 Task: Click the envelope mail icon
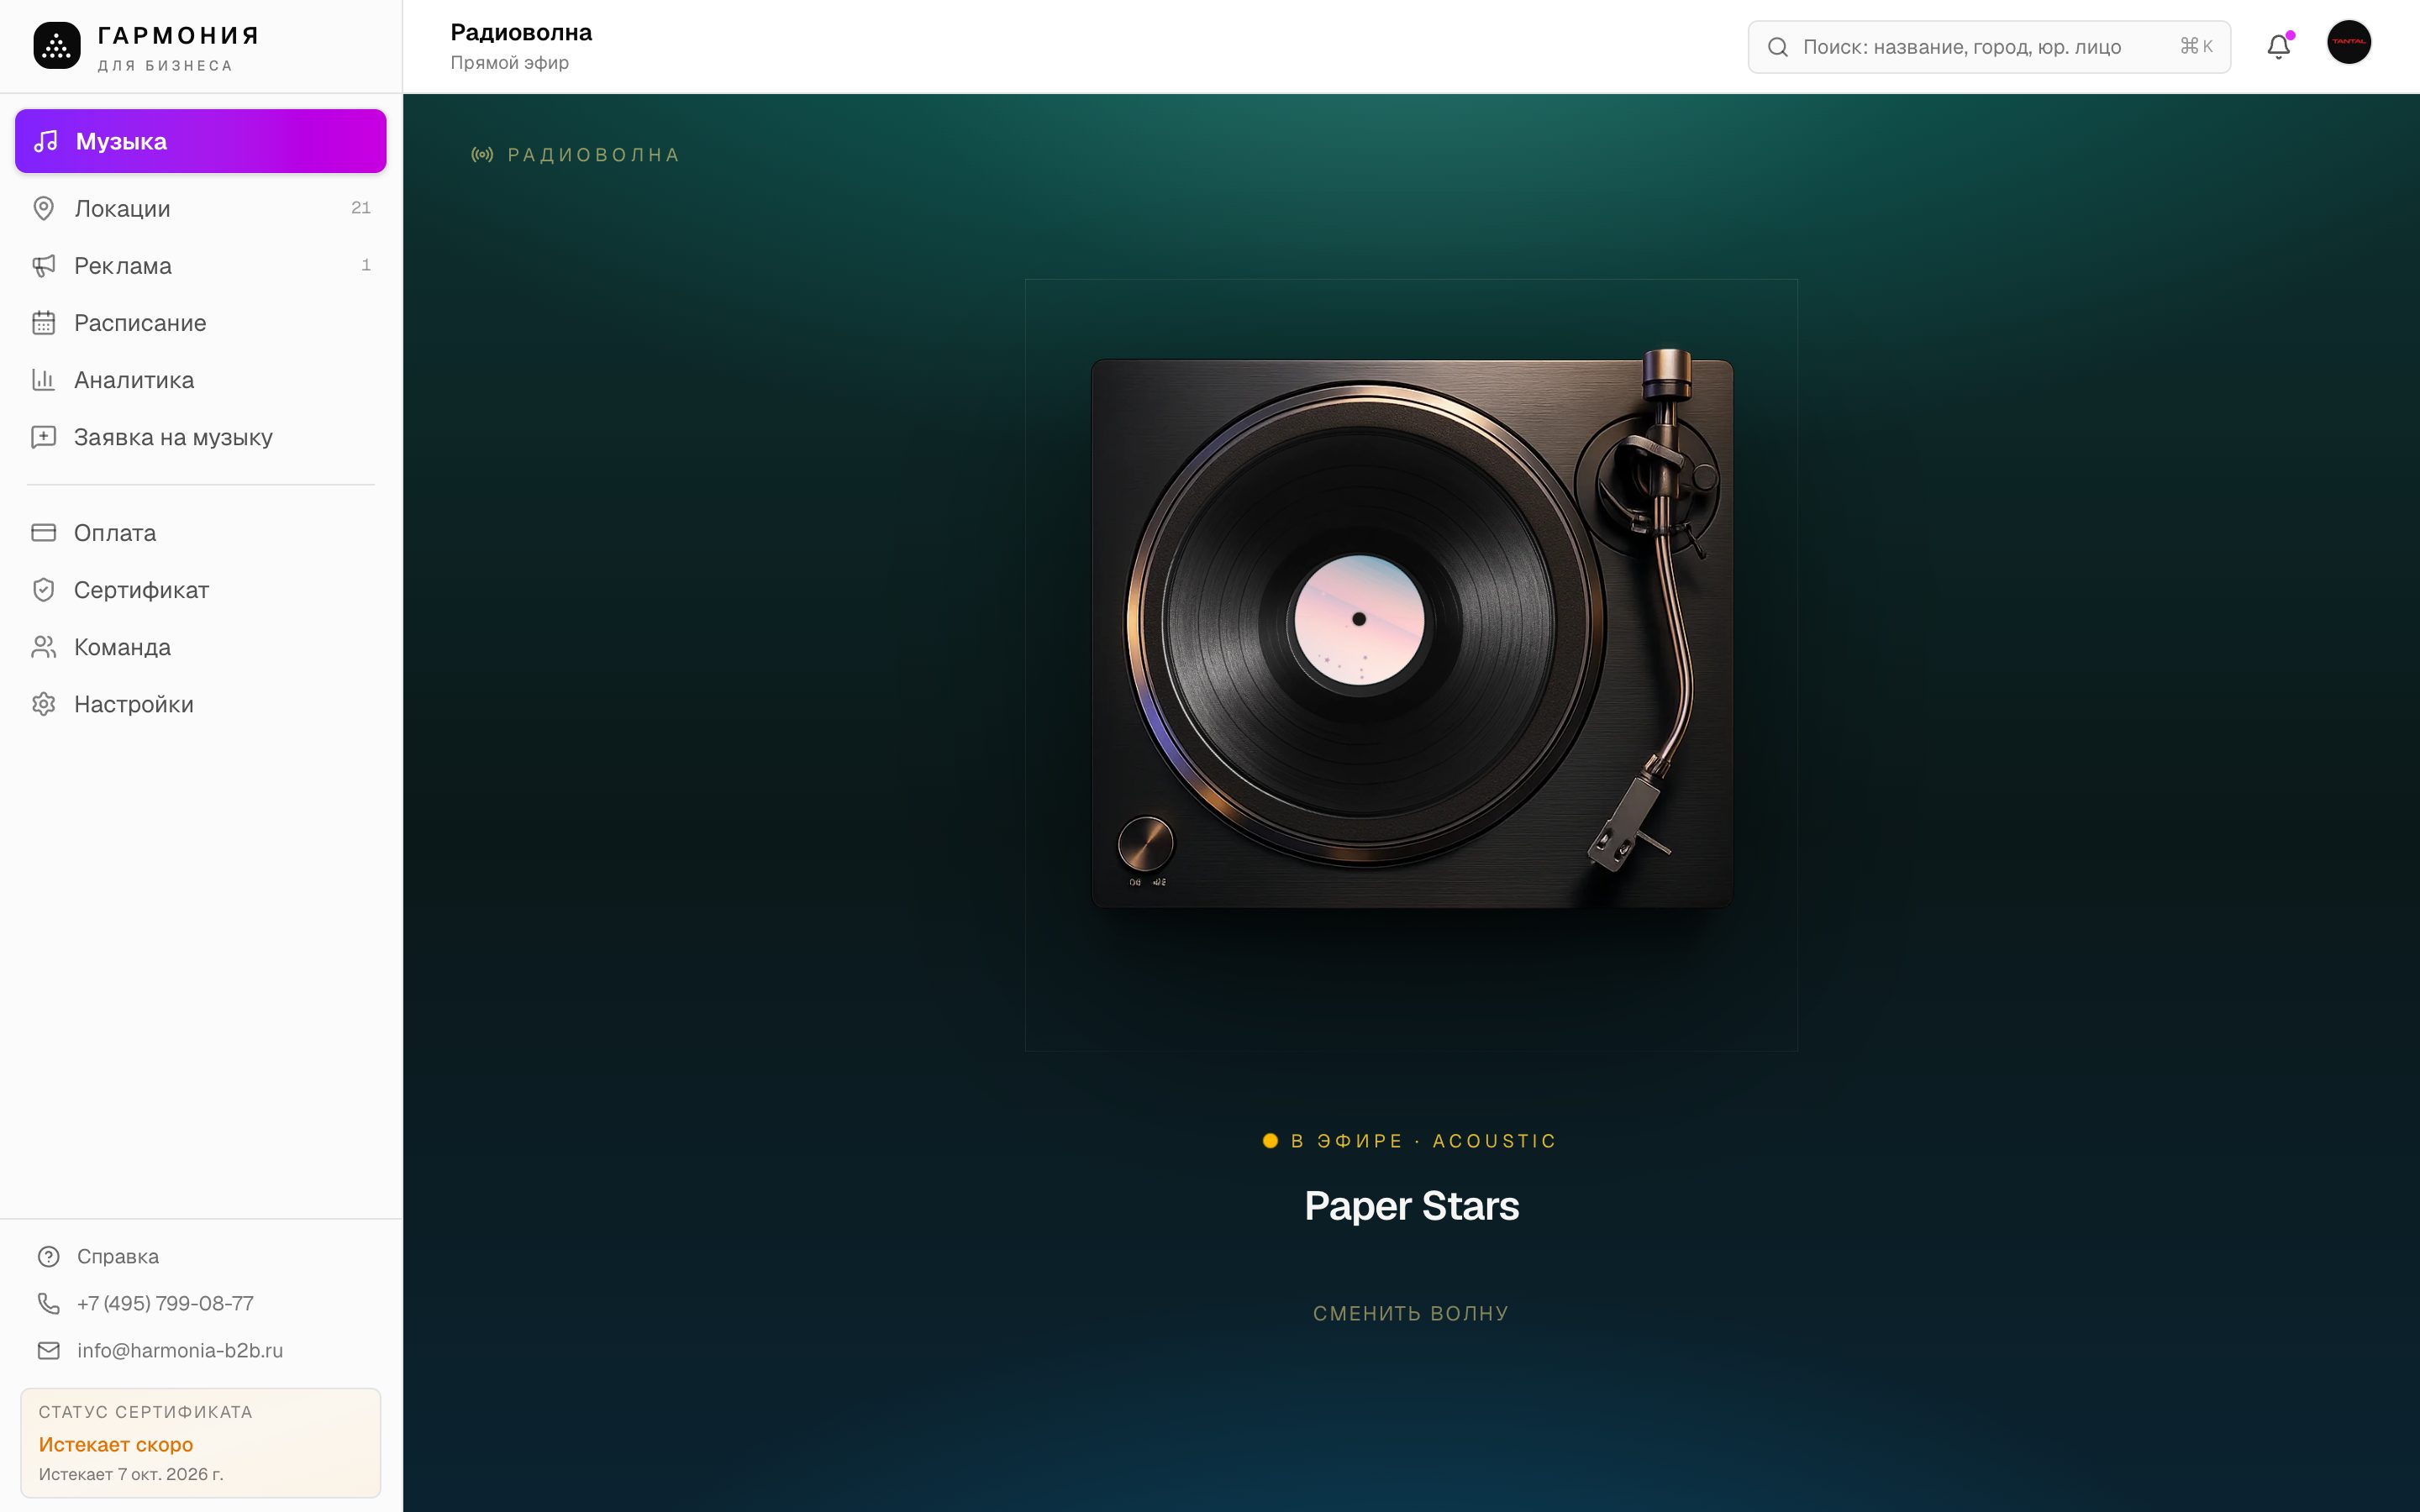pos(49,1350)
